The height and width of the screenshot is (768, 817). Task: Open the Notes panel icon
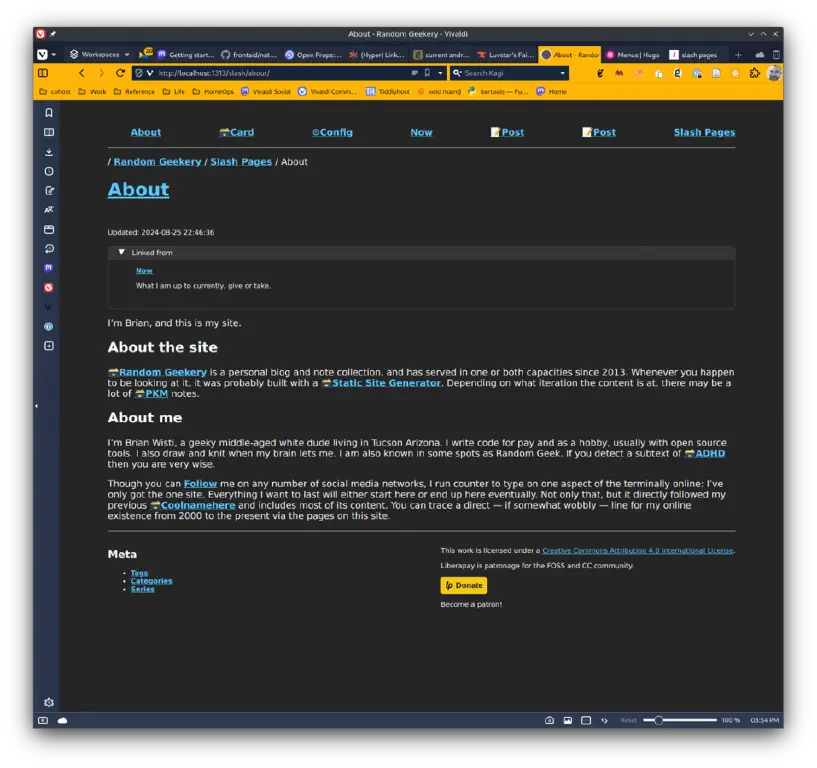click(49, 191)
